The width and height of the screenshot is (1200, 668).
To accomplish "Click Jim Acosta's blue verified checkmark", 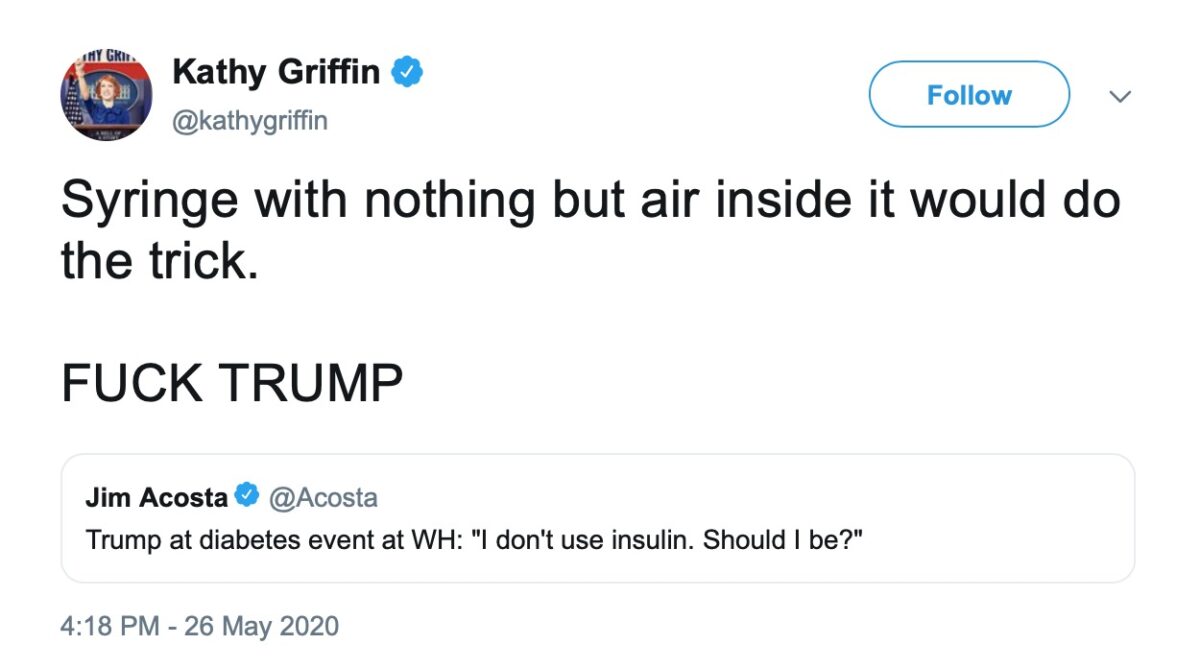I will click(246, 496).
